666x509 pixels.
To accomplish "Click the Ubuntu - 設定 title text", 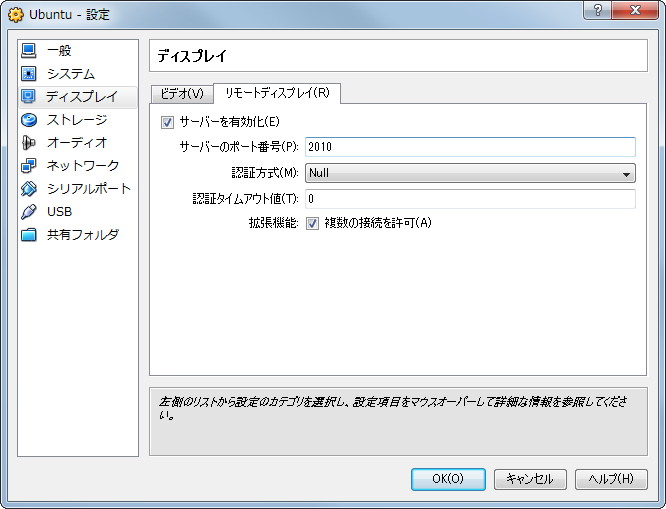I will [69, 15].
